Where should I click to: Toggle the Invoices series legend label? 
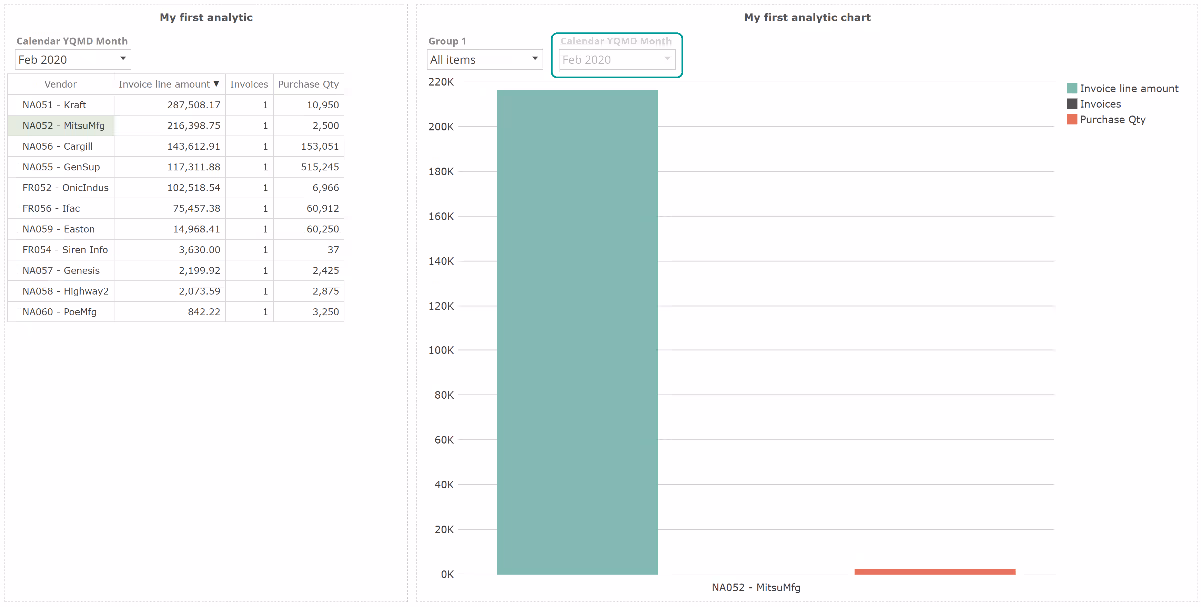[x=1100, y=104]
